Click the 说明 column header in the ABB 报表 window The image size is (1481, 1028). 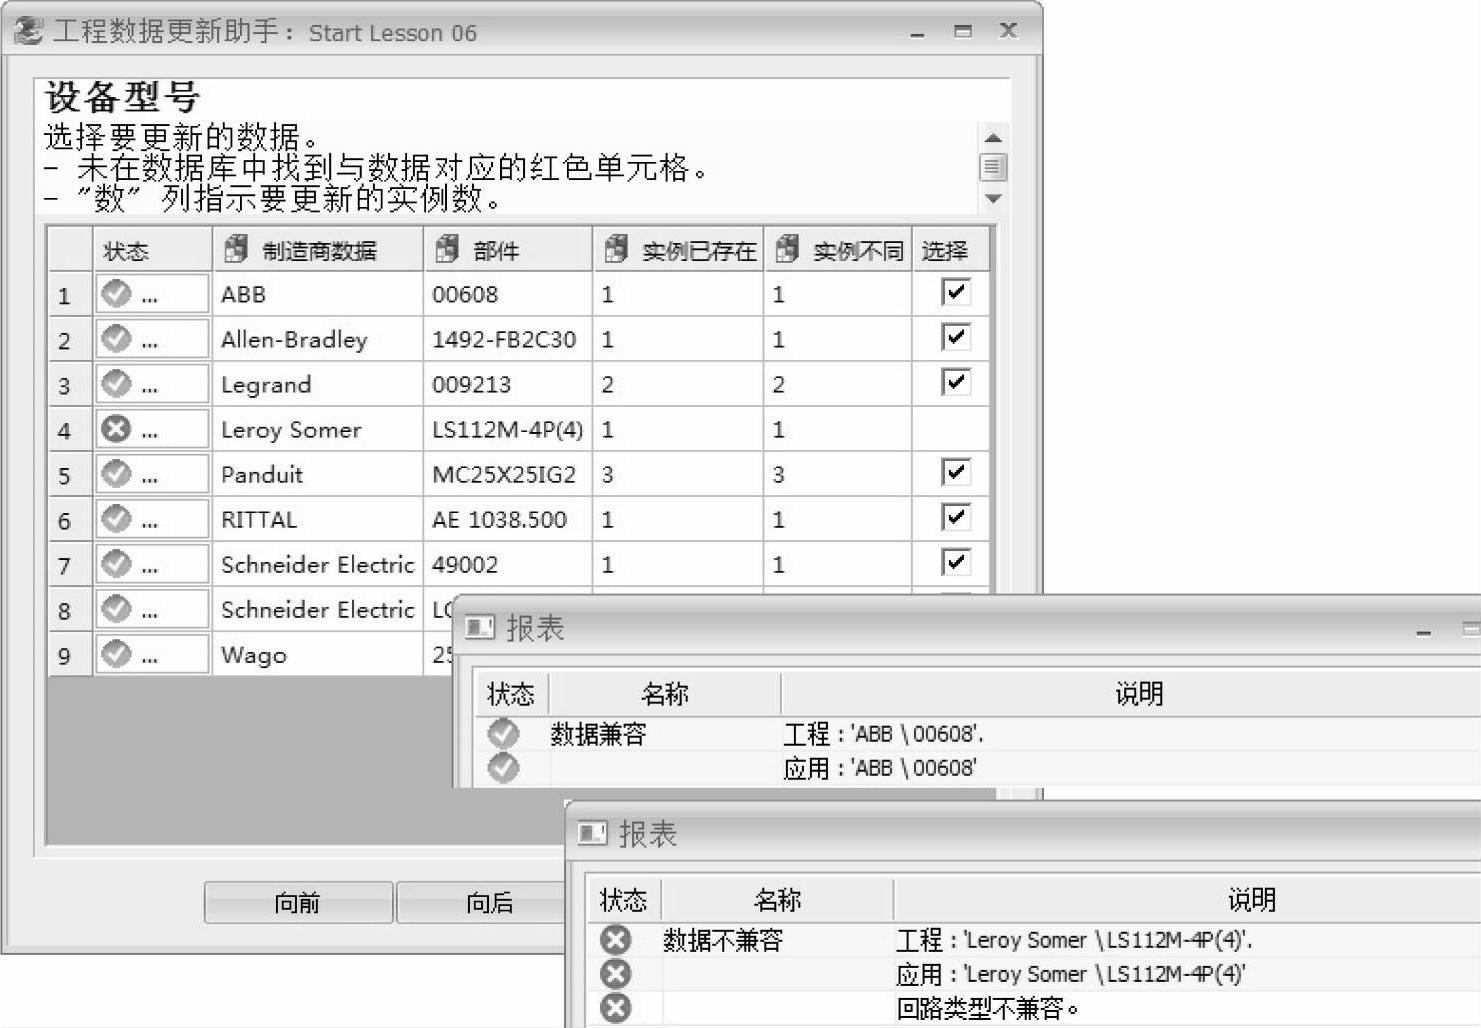tap(1131, 693)
